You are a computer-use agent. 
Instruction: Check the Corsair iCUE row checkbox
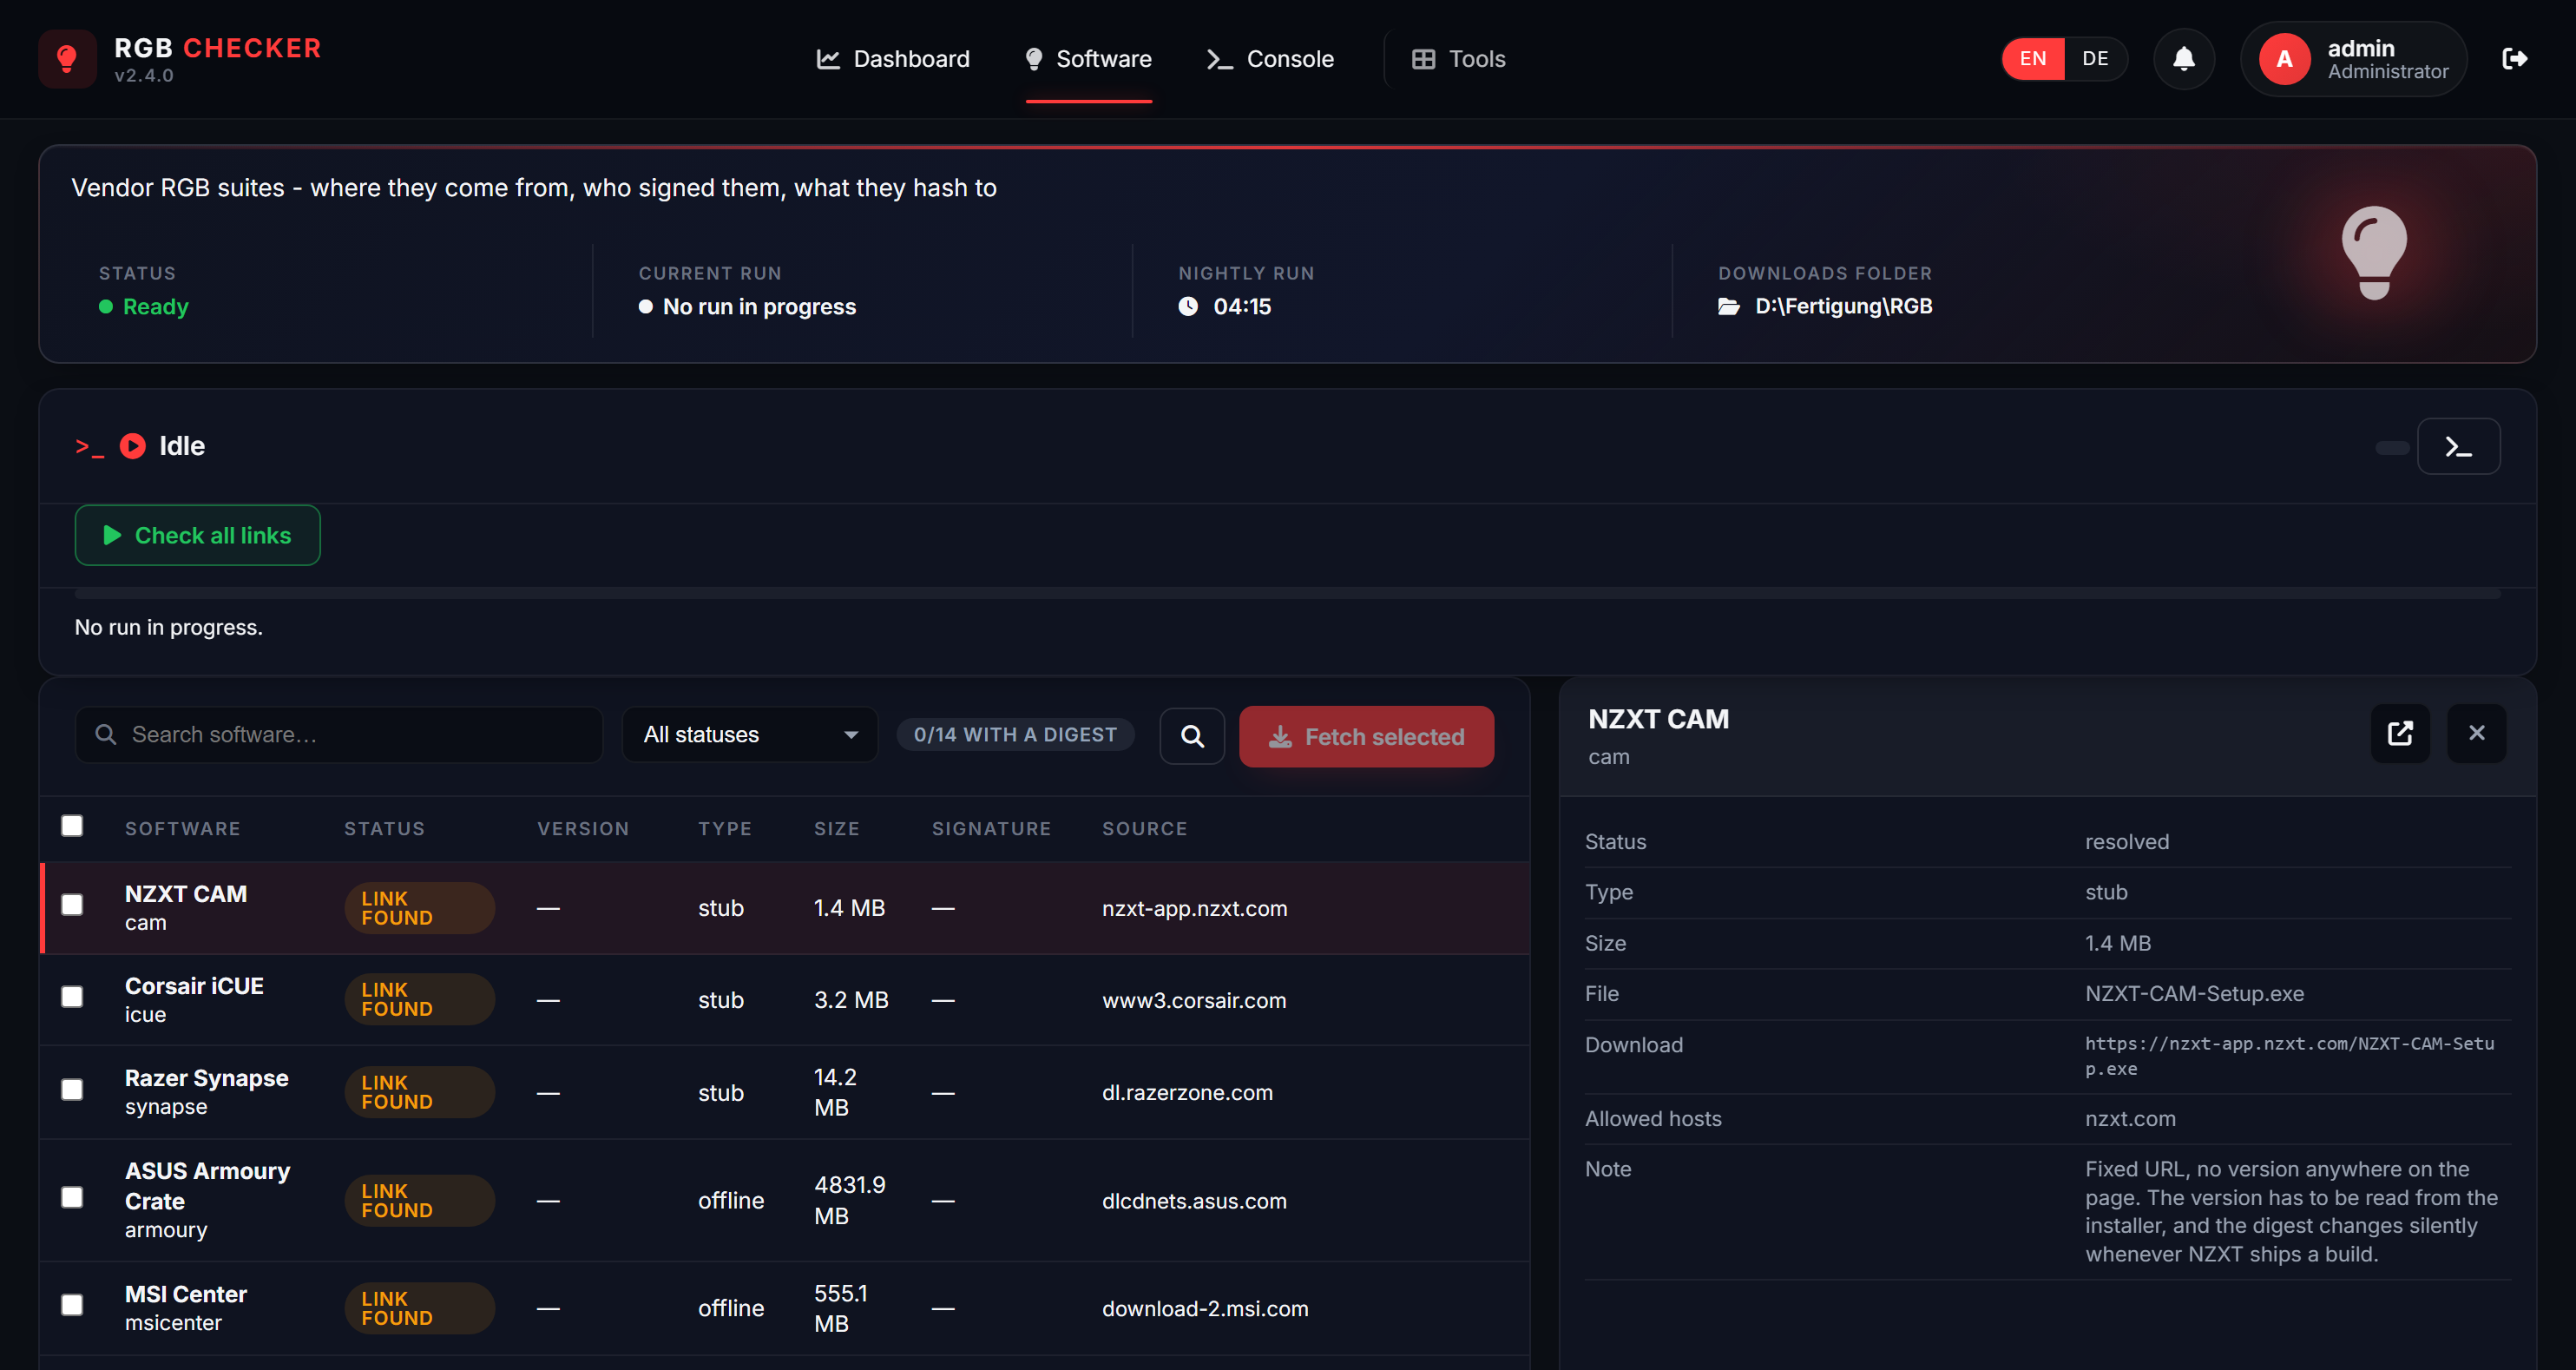coord(72,997)
